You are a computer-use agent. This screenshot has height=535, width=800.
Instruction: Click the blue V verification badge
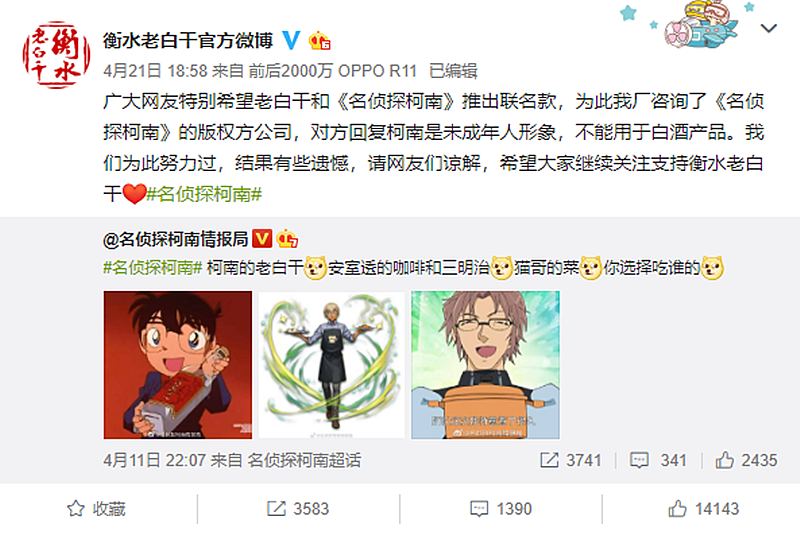click(291, 40)
